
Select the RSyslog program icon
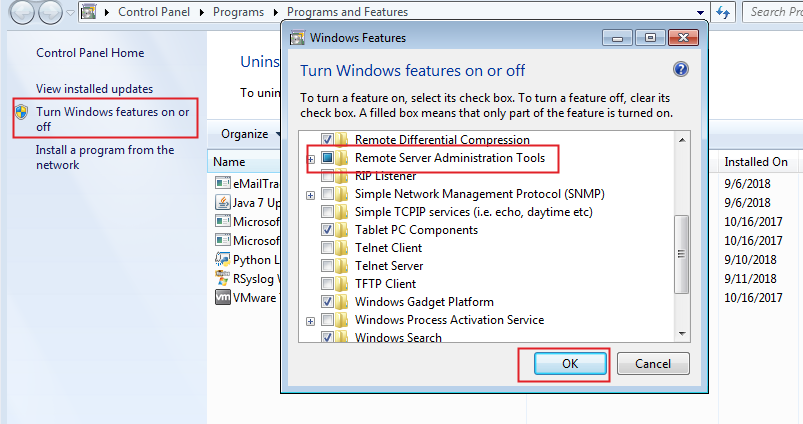coord(222,278)
